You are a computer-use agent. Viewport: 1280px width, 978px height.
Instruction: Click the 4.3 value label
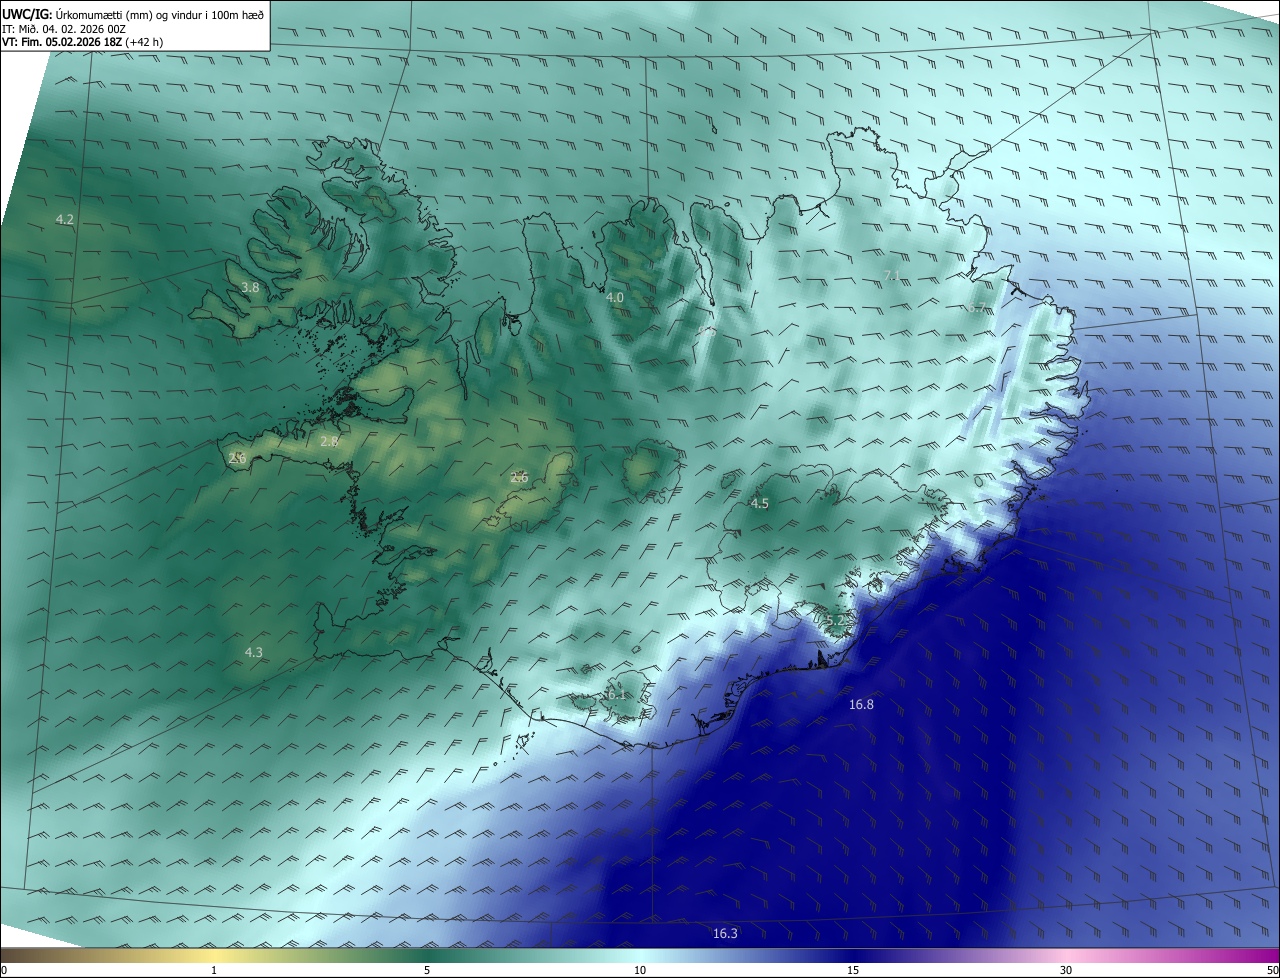(253, 653)
